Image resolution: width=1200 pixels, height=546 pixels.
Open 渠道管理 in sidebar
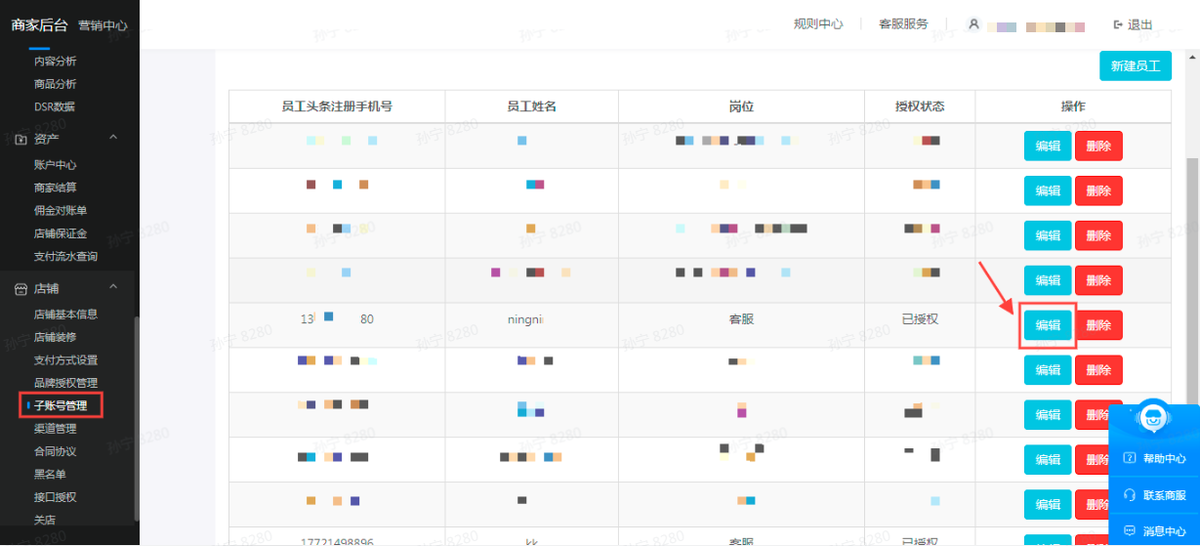(55, 428)
